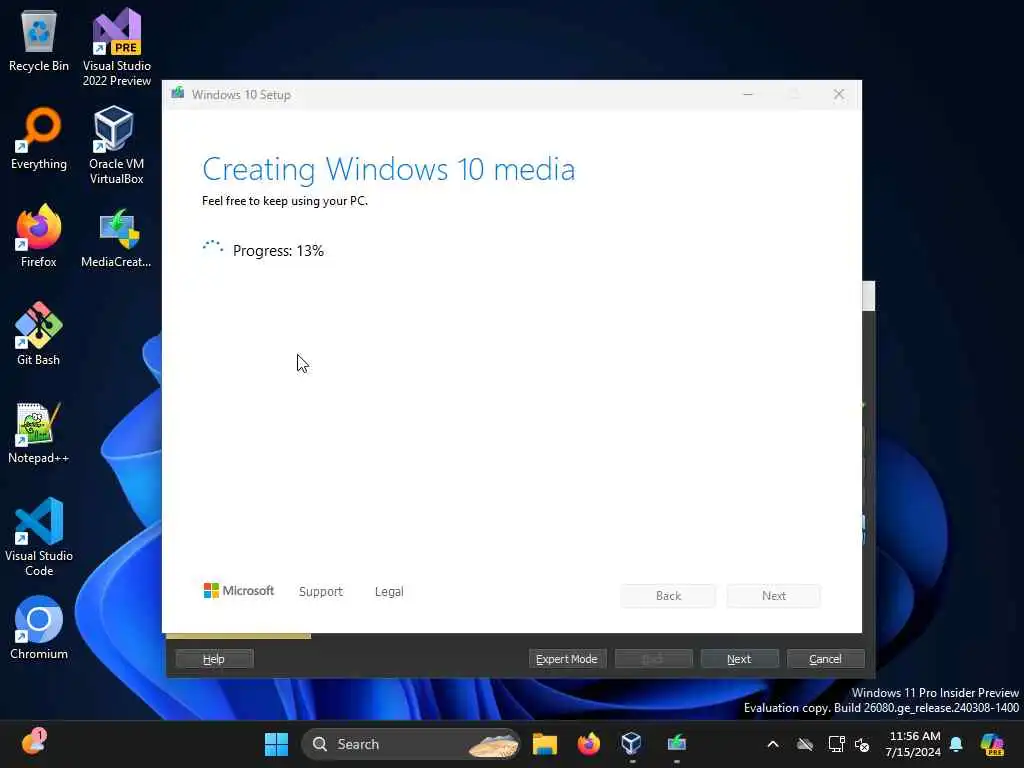Minimize the Windows 10 Setup window
The image size is (1024, 768).
coord(748,95)
